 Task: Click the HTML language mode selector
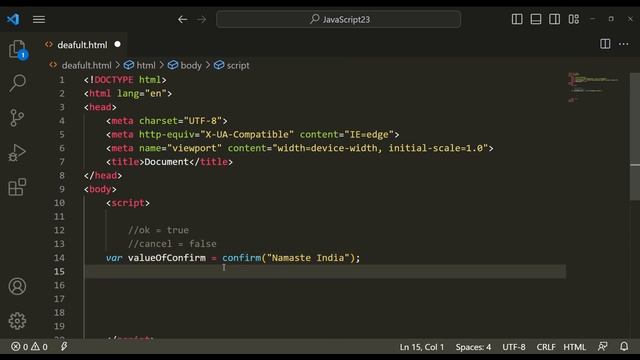[x=574, y=347]
